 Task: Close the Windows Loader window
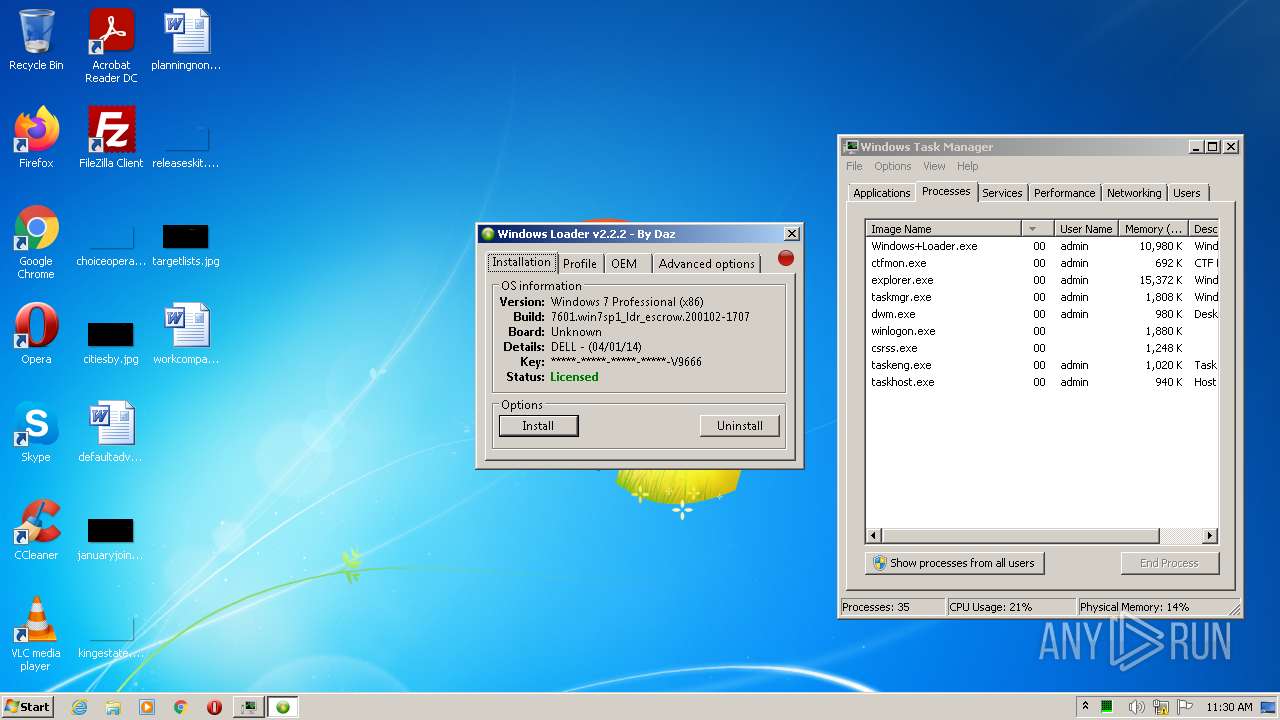[792, 234]
